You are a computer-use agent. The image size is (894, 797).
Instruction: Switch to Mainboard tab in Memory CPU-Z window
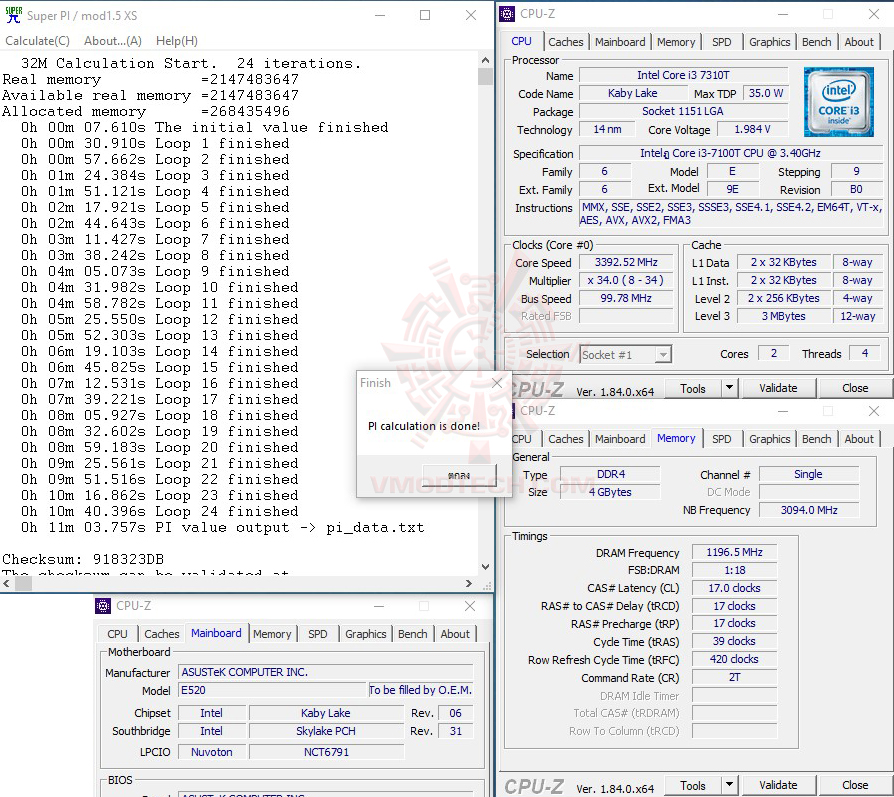coord(620,439)
